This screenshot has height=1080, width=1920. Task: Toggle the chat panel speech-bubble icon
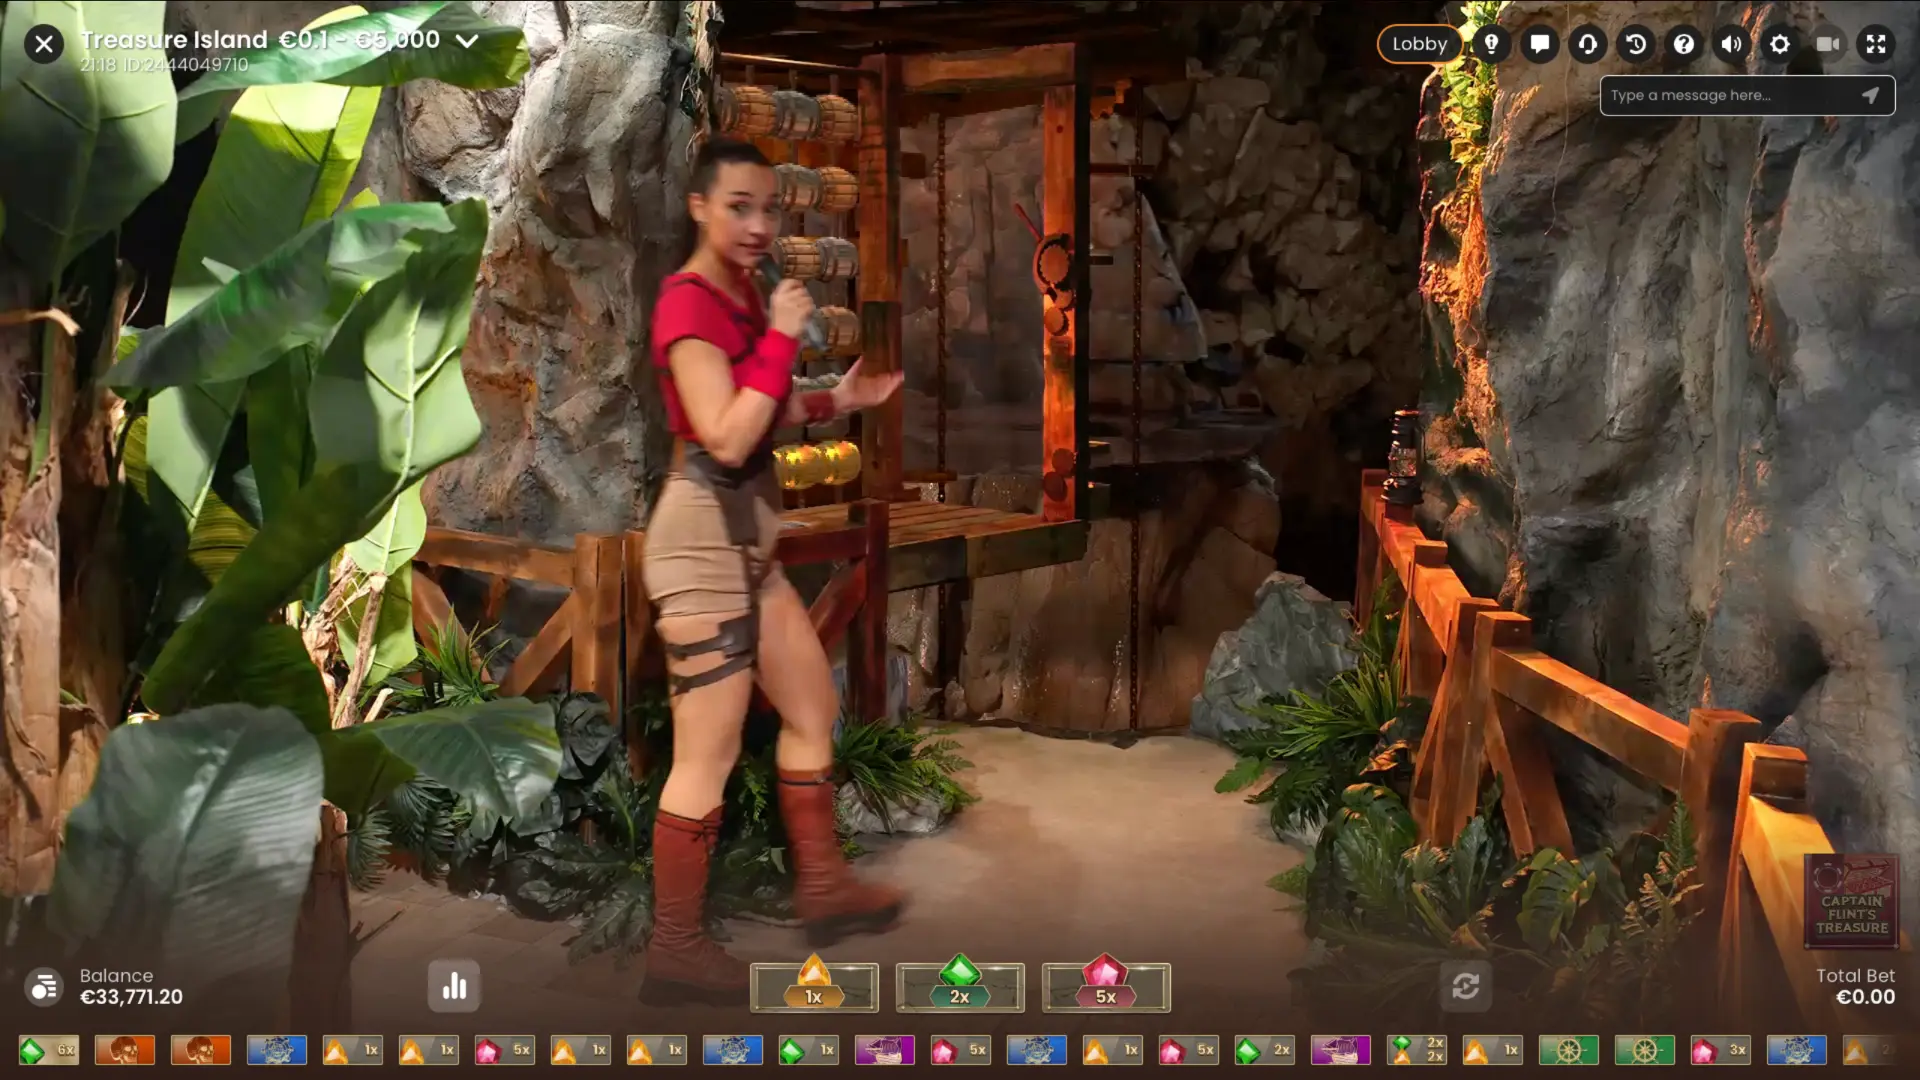(1540, 44)
